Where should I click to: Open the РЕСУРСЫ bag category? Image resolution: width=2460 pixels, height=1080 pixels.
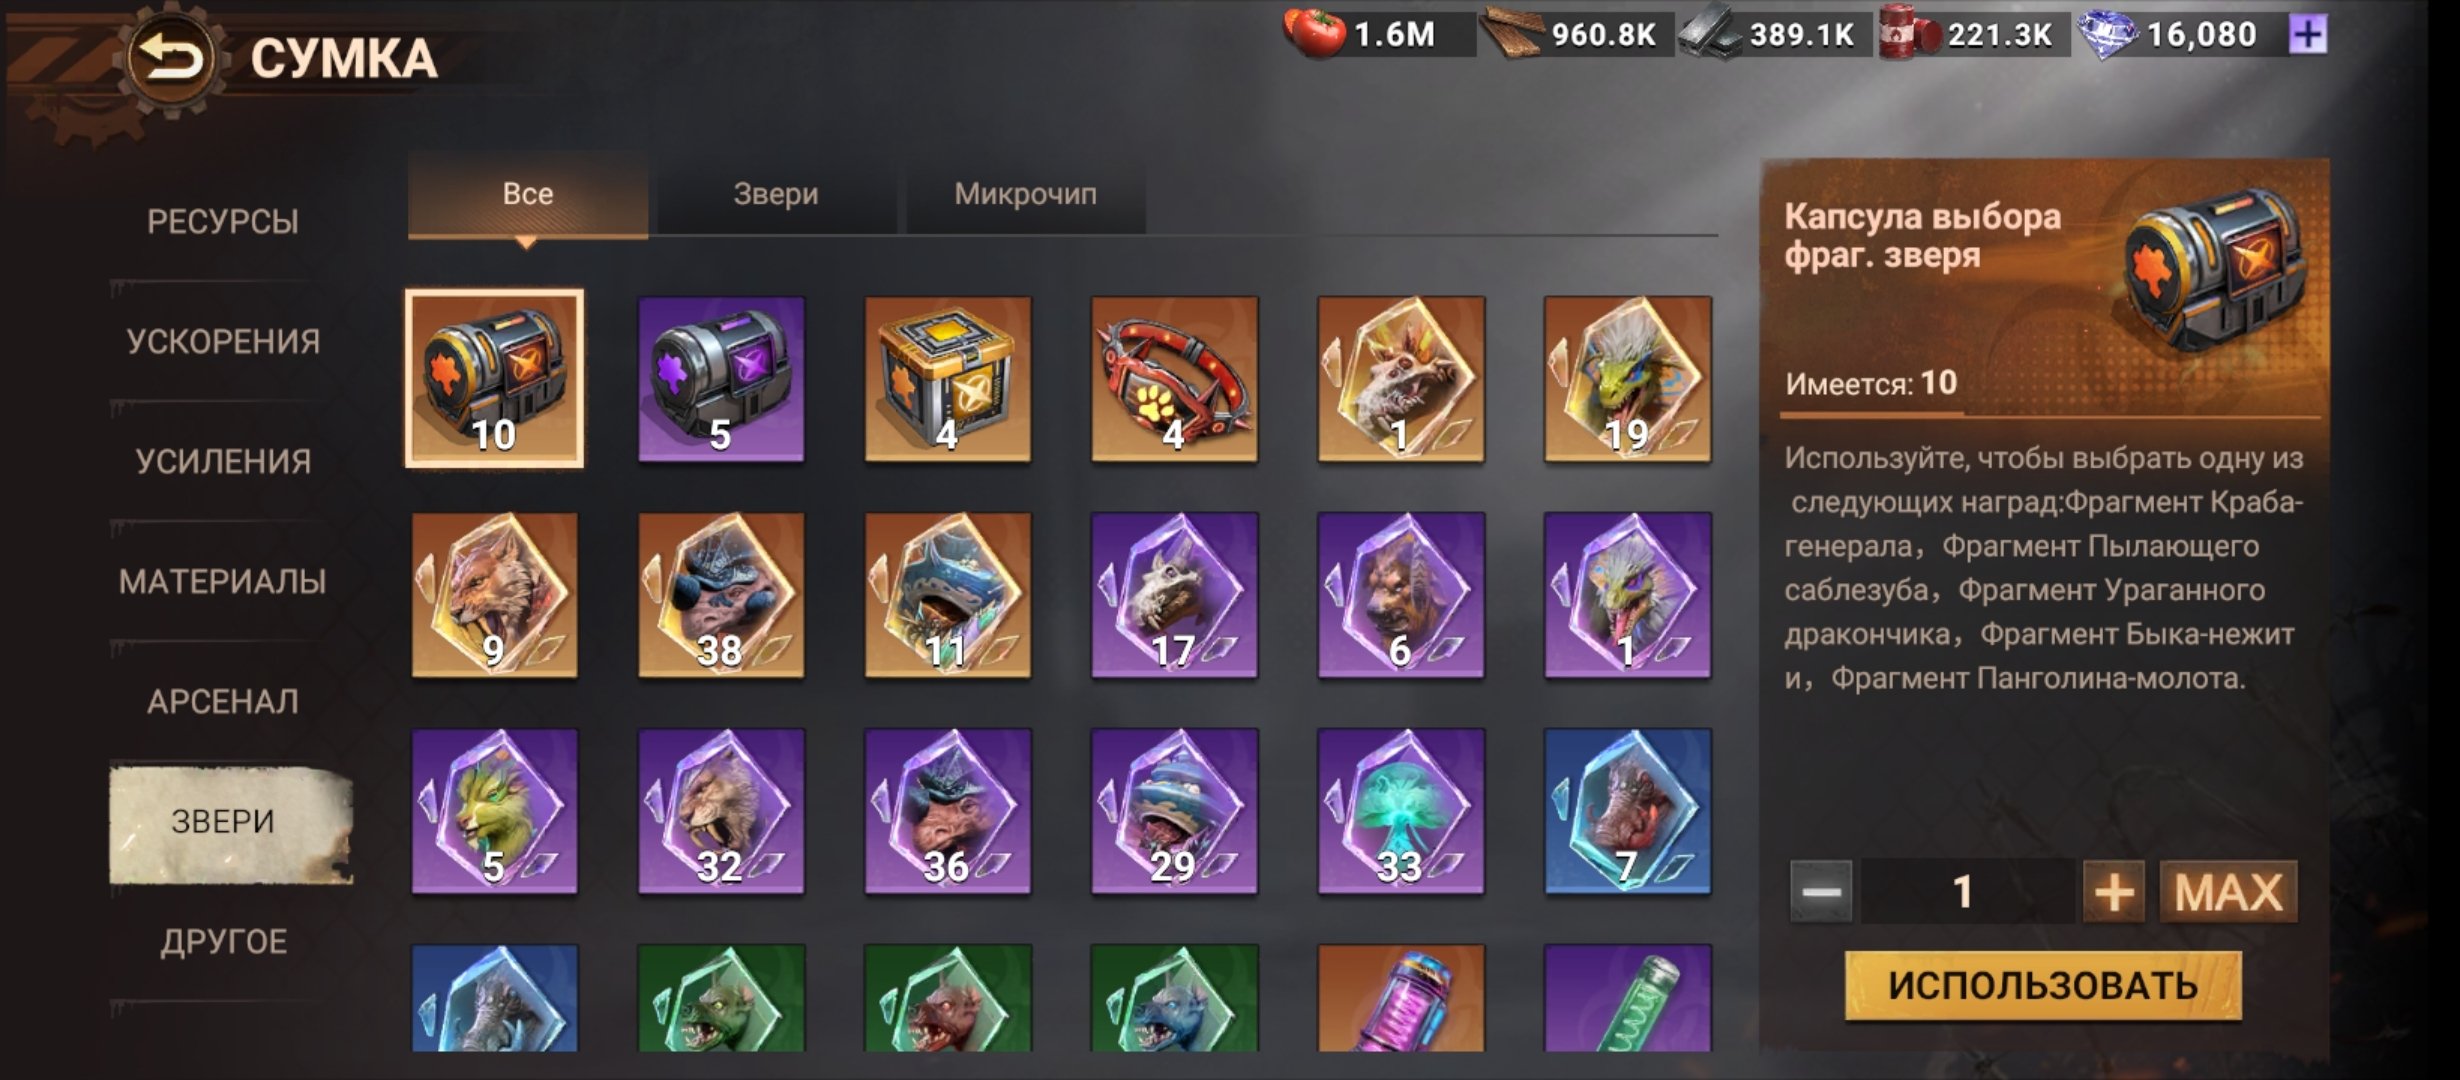tap(223, 221)
